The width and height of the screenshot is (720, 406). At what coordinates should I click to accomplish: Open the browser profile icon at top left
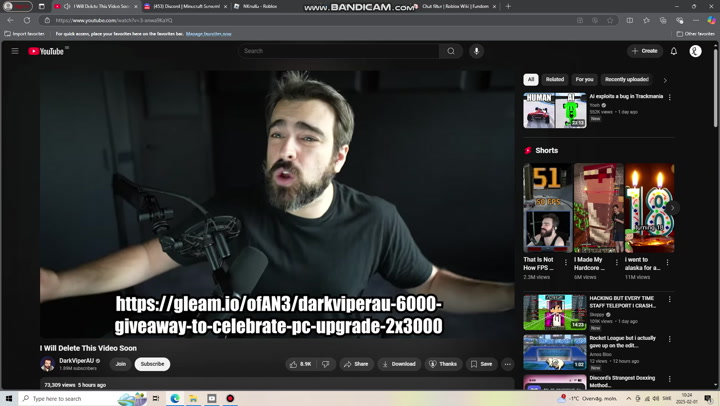[17, 6]
